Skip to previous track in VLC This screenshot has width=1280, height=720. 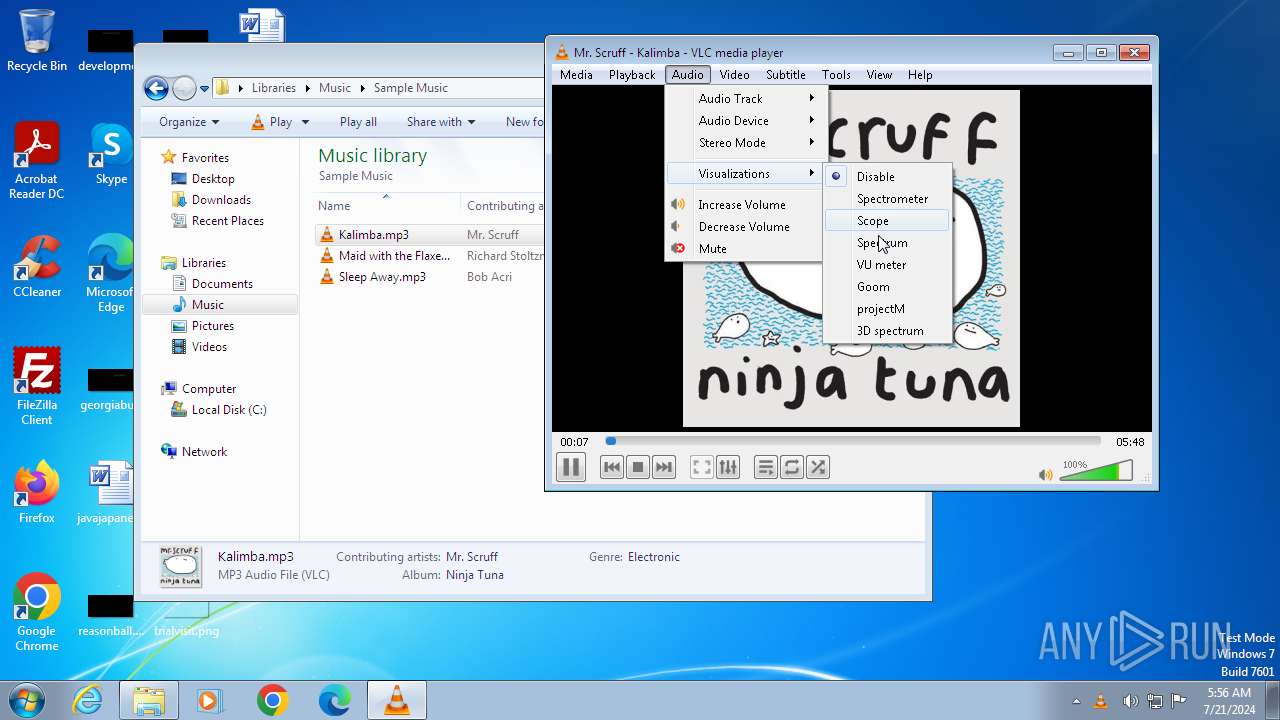(612, 467)
